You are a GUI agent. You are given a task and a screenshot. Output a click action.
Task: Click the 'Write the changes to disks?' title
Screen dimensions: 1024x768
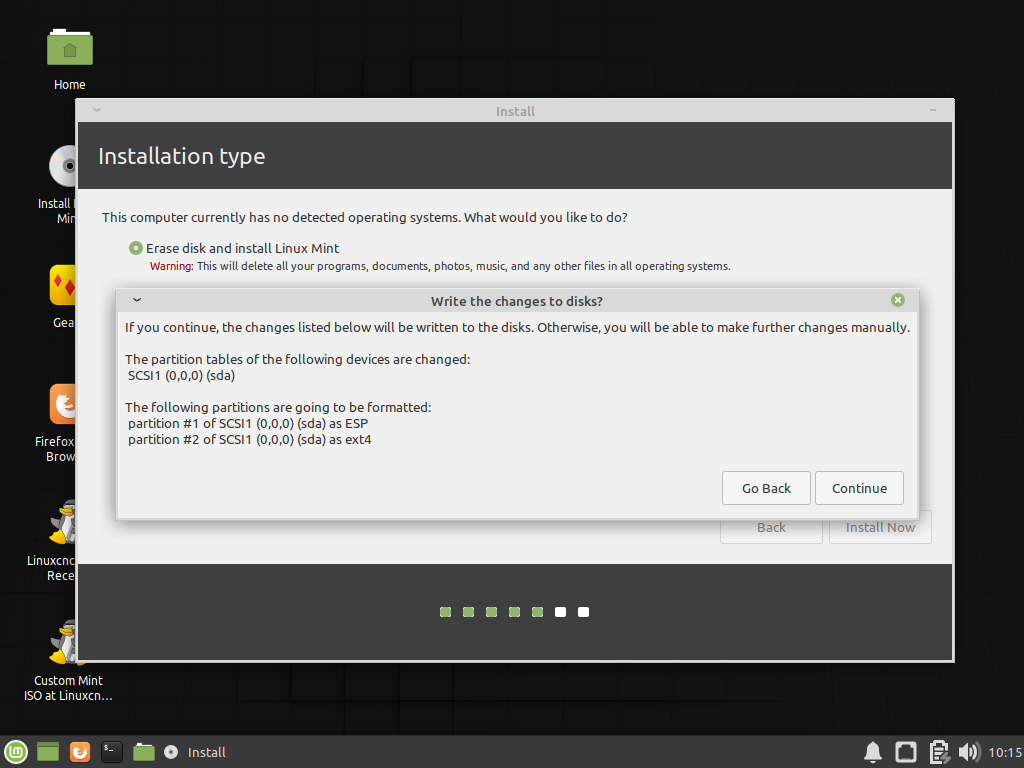click(517, 301)
